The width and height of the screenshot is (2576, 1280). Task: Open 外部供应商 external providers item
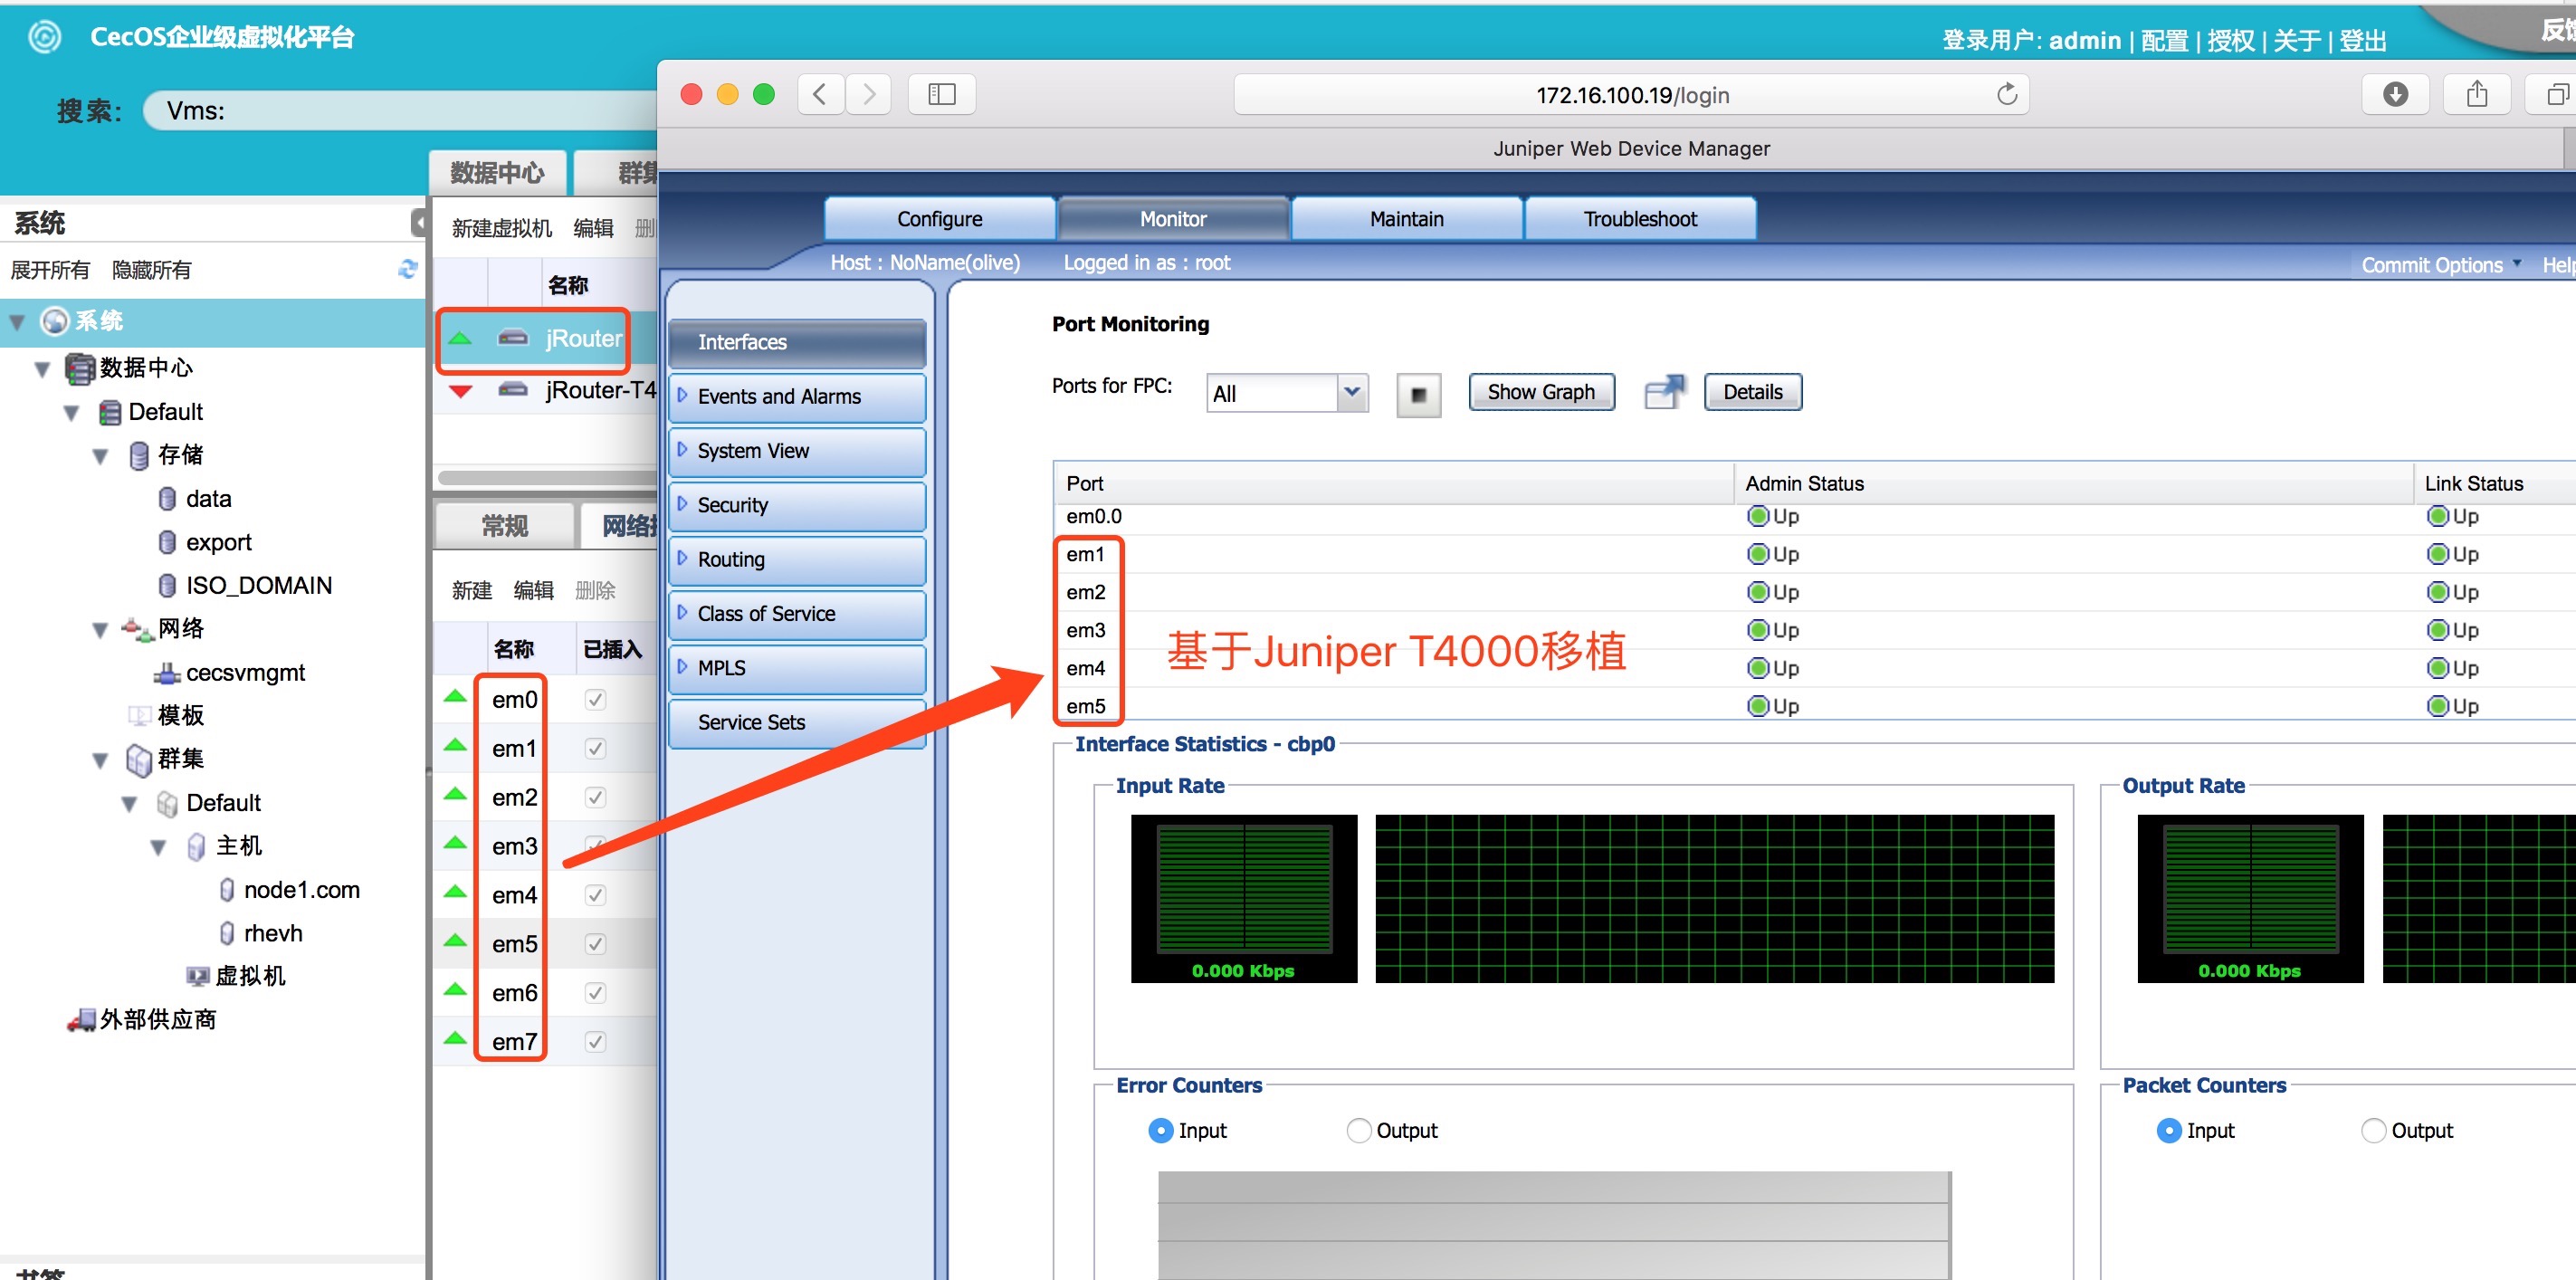click(141, 1019)
